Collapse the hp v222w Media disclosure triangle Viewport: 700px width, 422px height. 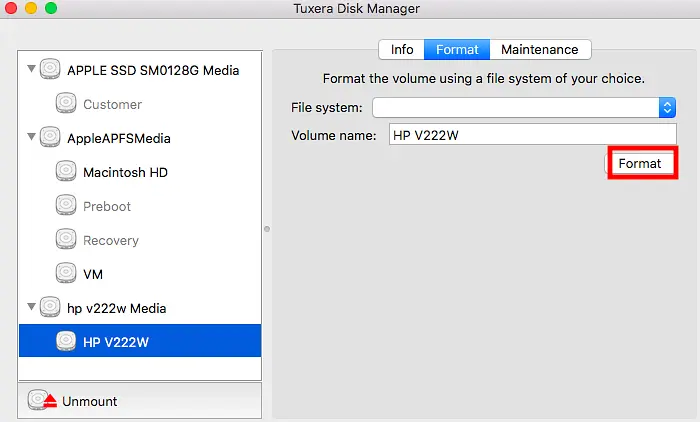tap(31, 306)
